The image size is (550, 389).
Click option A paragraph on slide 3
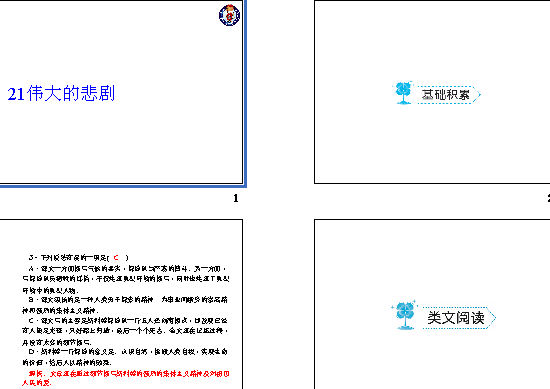pyautogui.click(x=126, y=279)
